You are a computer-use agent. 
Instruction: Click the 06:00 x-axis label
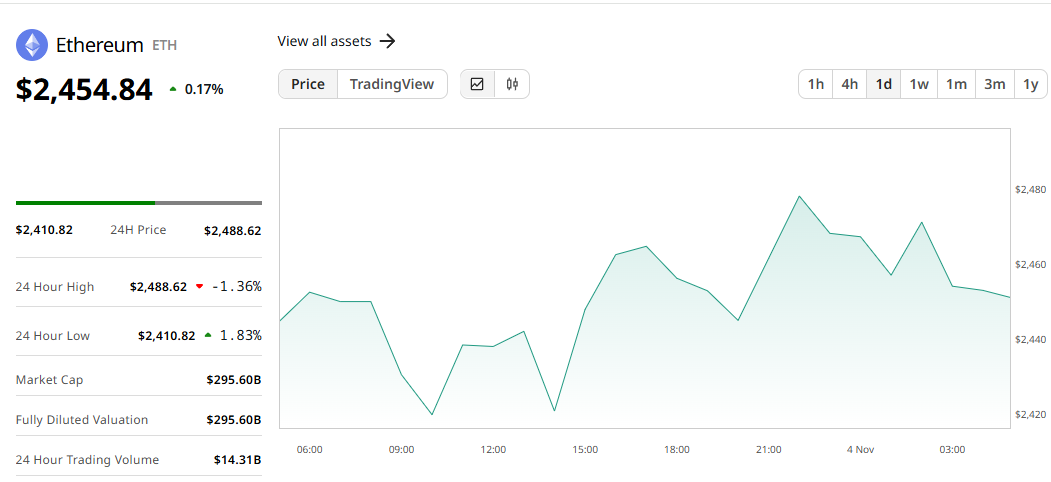[310, 449]
